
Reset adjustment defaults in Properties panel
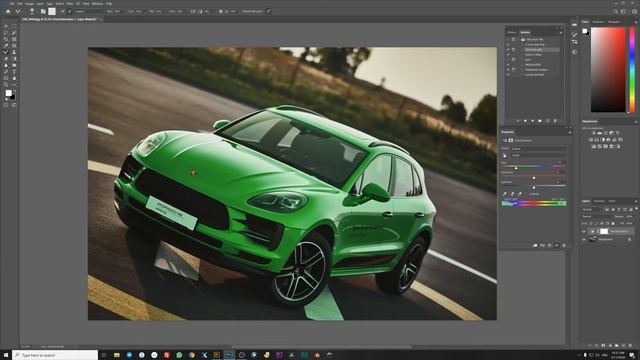pos(549,245)
